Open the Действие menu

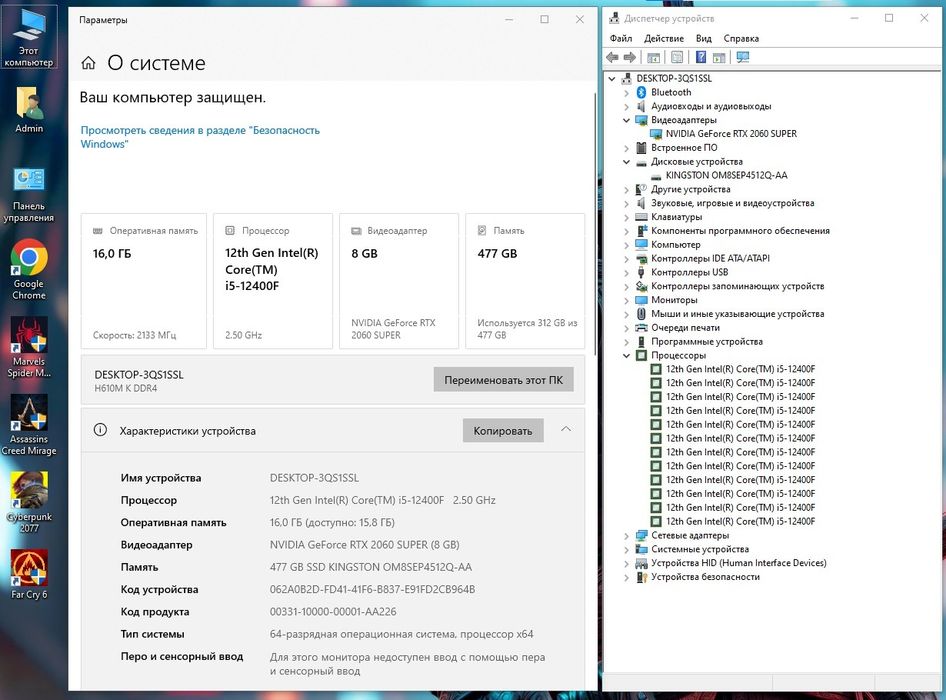pos(664,38)
